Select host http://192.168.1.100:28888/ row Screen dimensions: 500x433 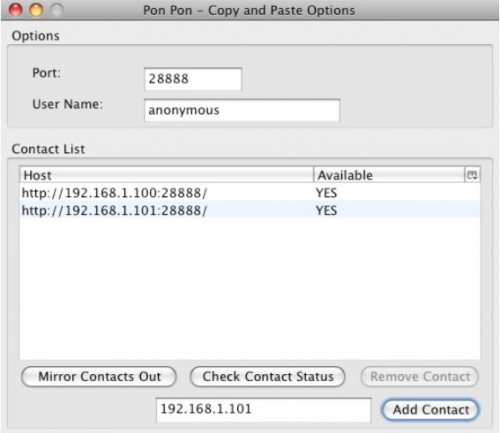(x=250, y=193)
